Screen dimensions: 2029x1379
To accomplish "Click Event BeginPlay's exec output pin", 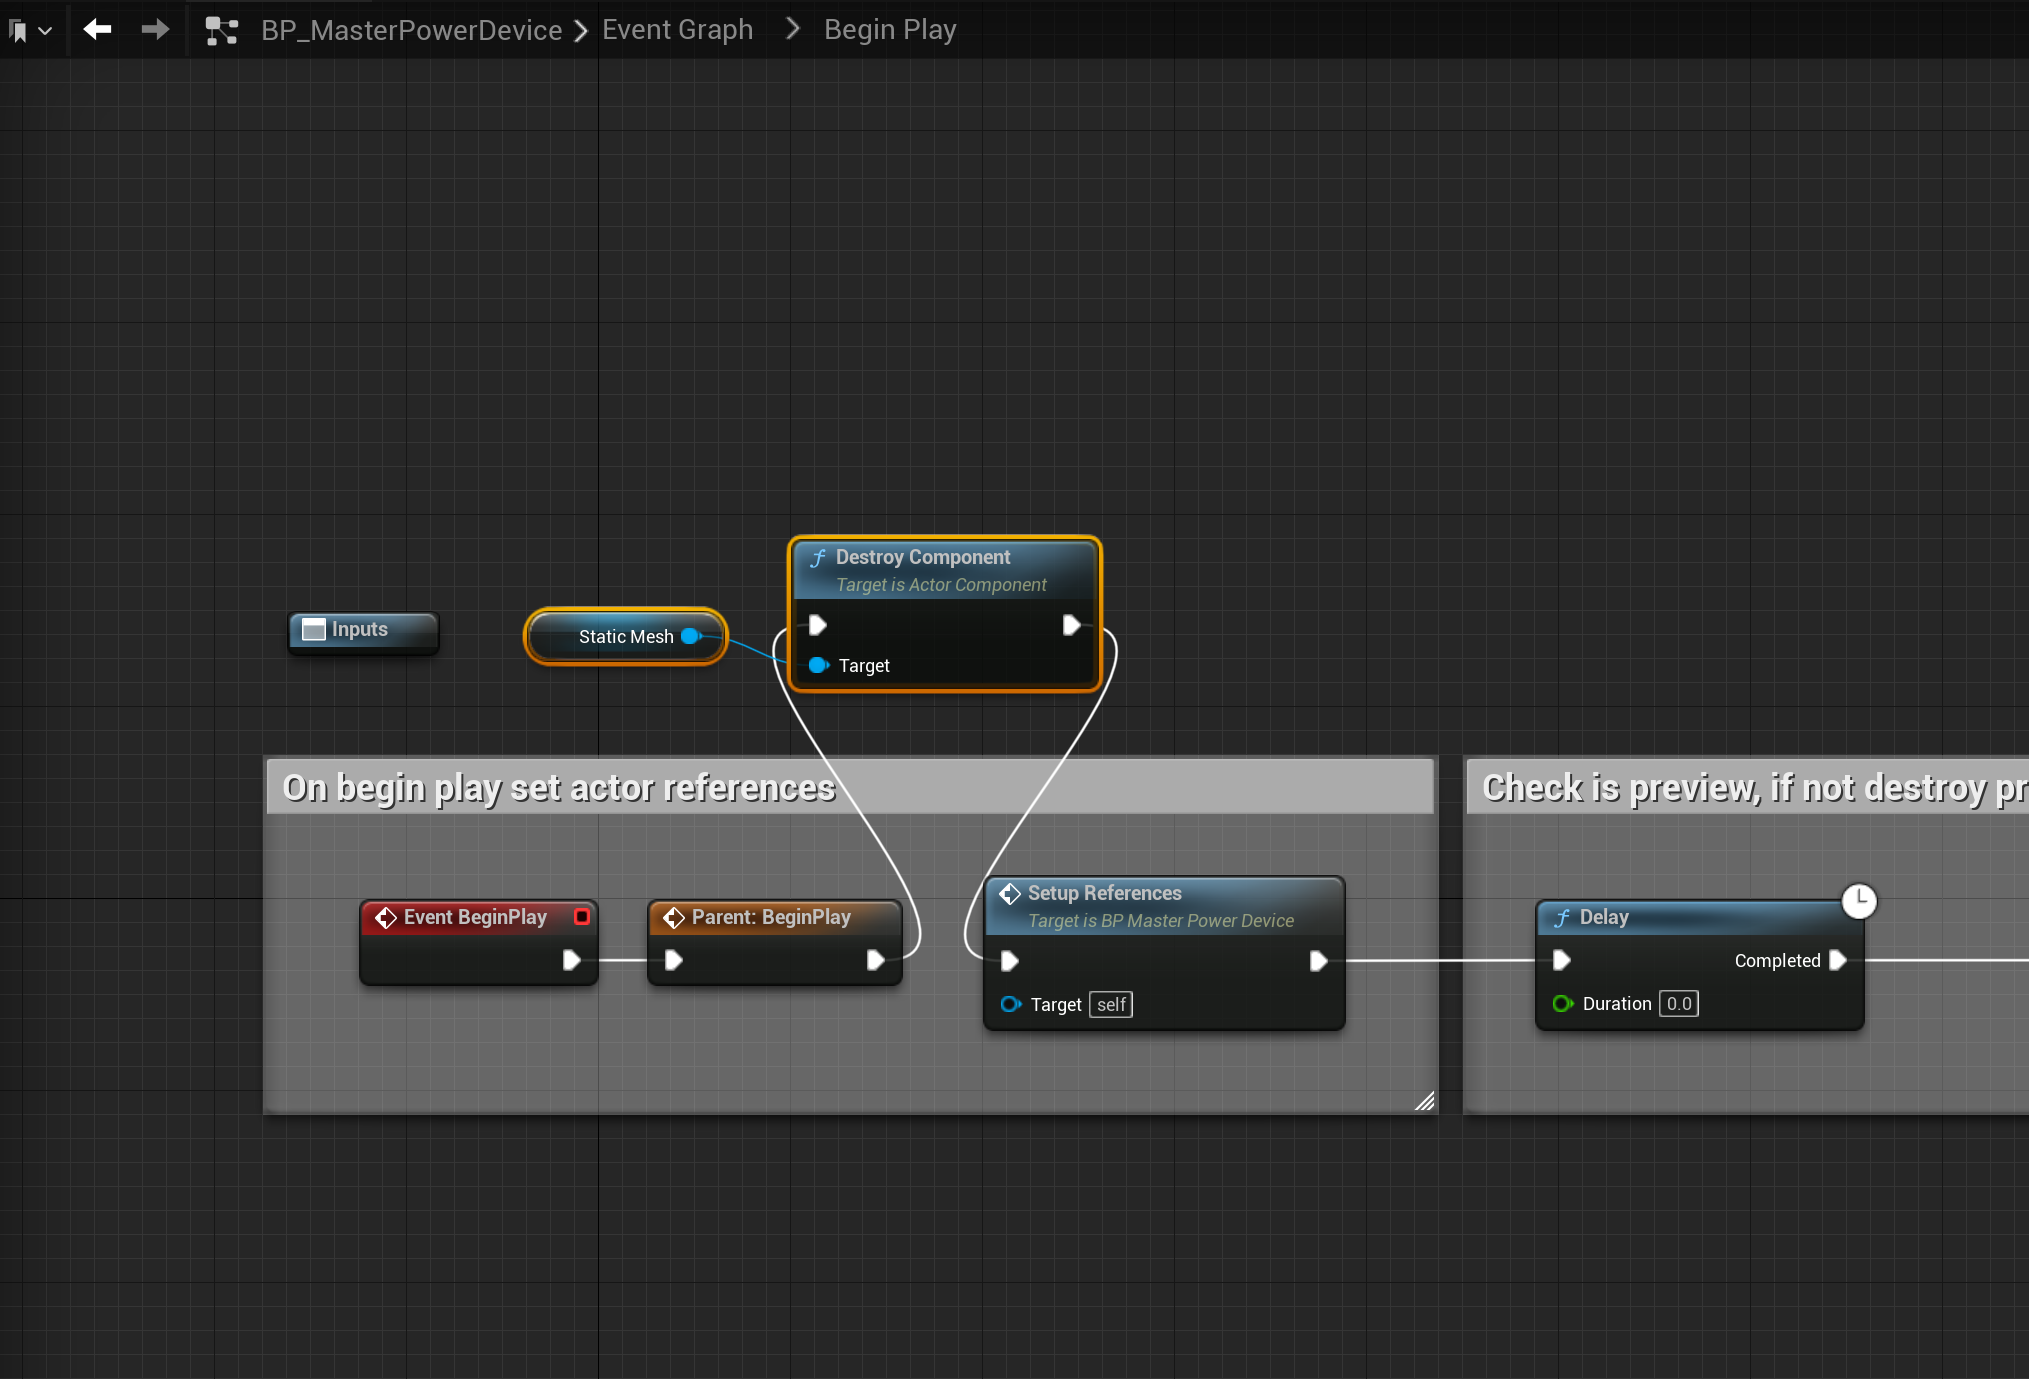I will (x=571, y=960).
